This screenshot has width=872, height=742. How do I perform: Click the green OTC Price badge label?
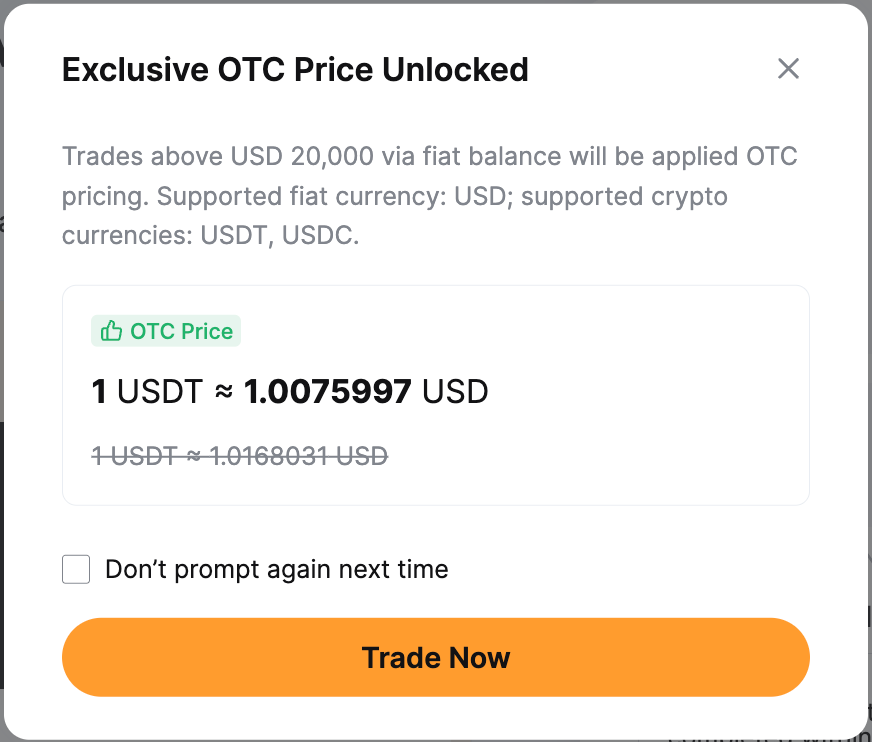click(x=181, y=332)
